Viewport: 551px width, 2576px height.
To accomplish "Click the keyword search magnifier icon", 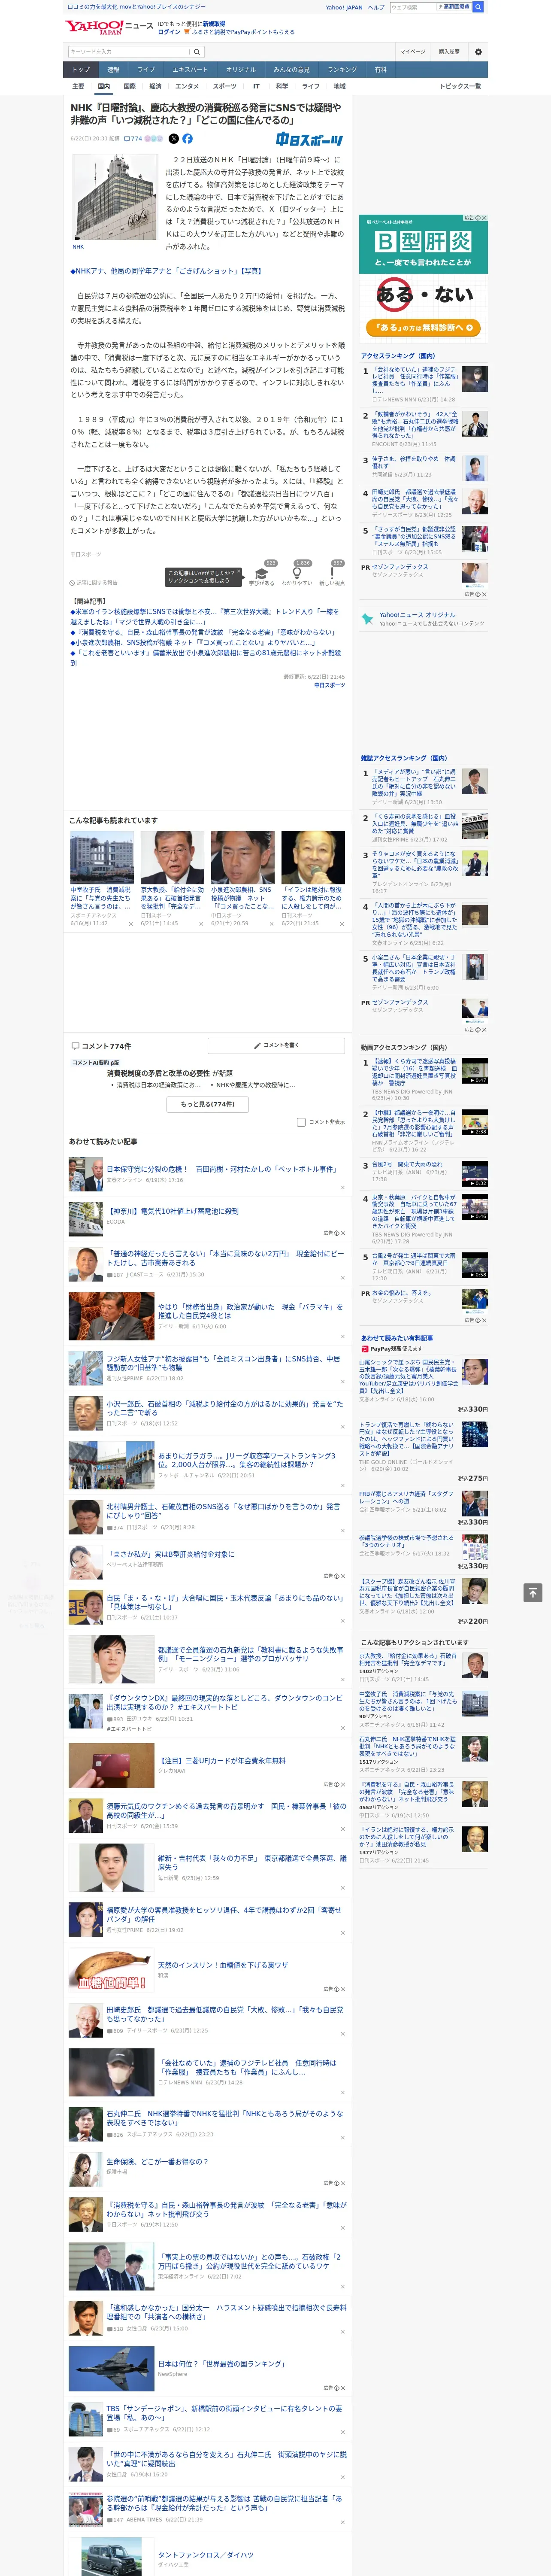I will tap(197, 51).
